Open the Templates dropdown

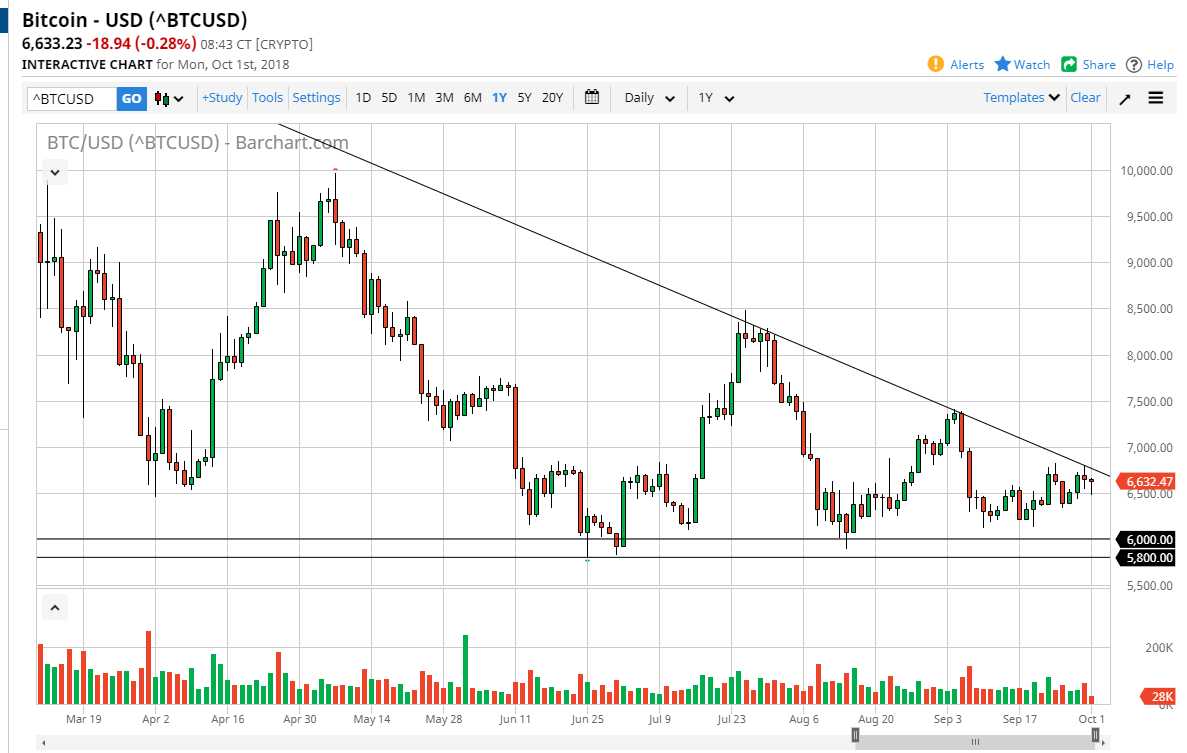point(1017,97)
